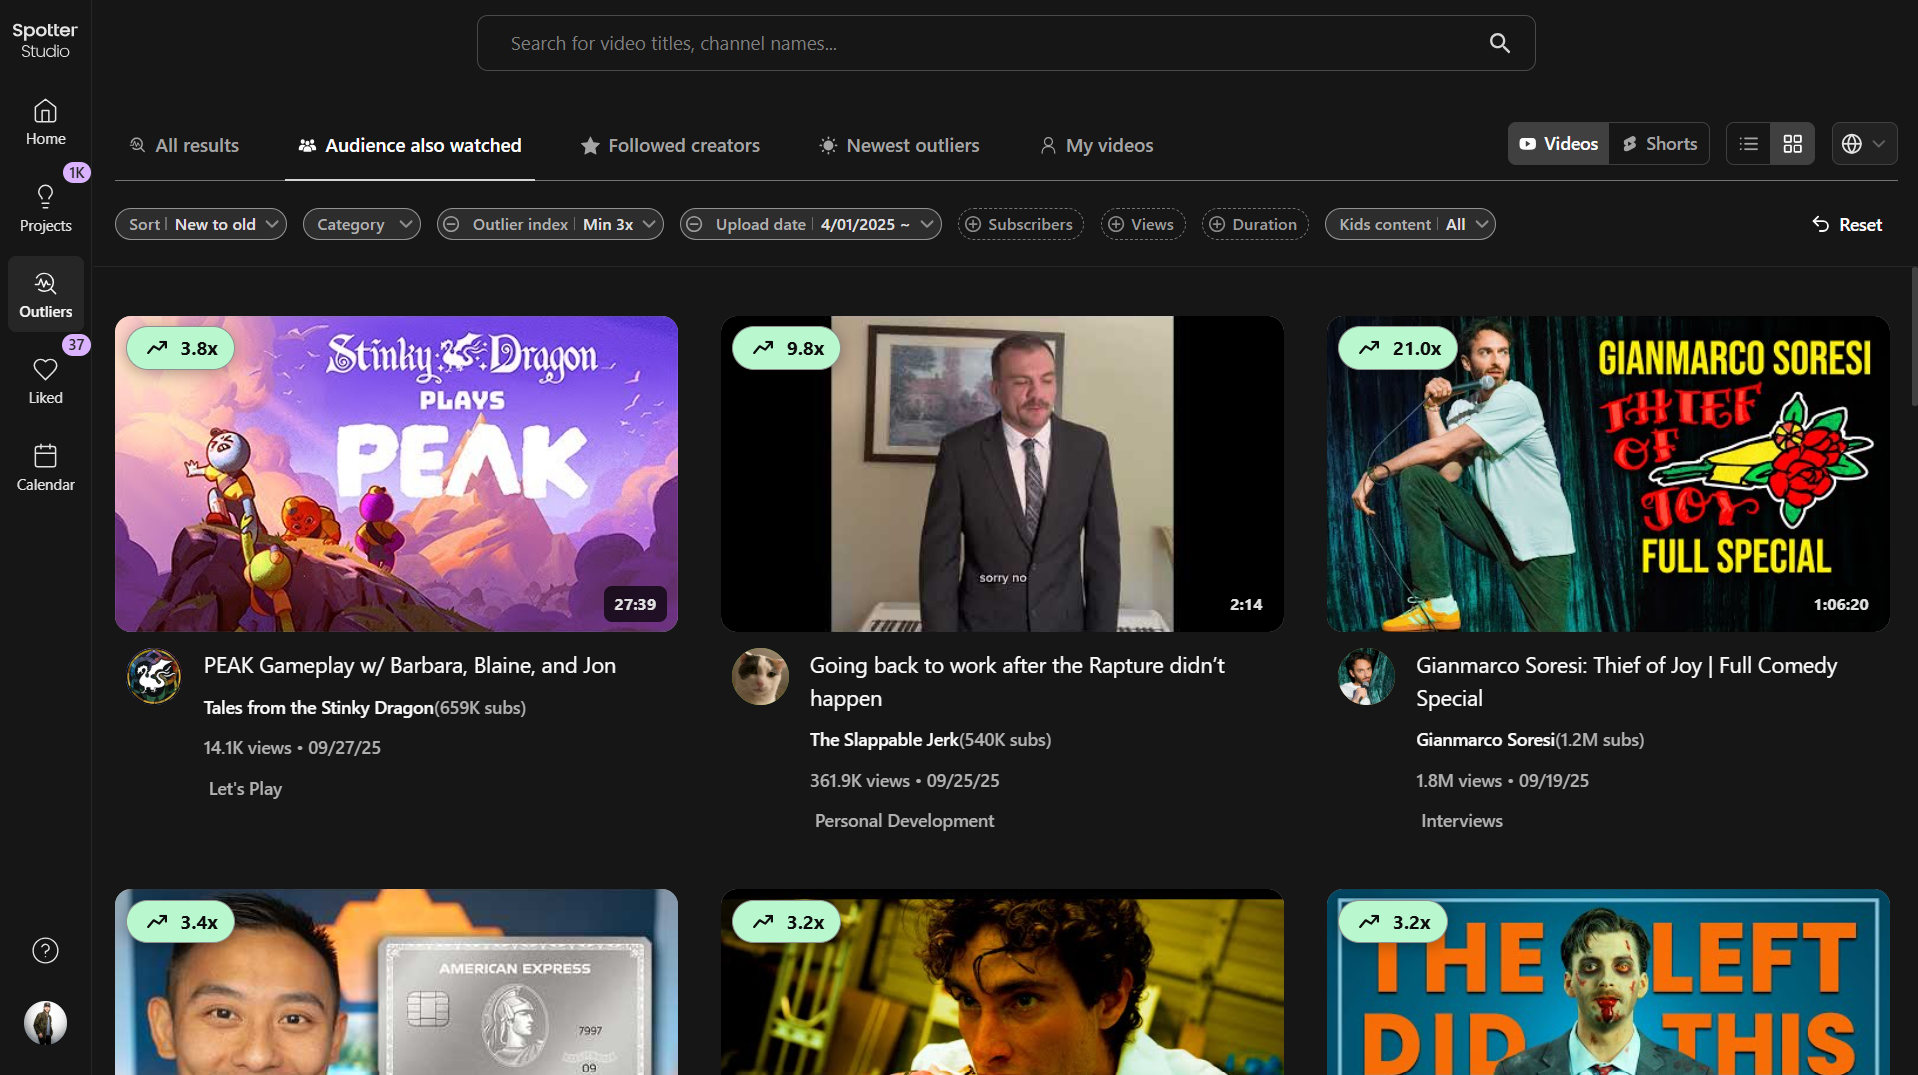The width and height of the screenshot is (1918, 1075).
Task: Click the help question mark icon
Action: tap(45, 950)
